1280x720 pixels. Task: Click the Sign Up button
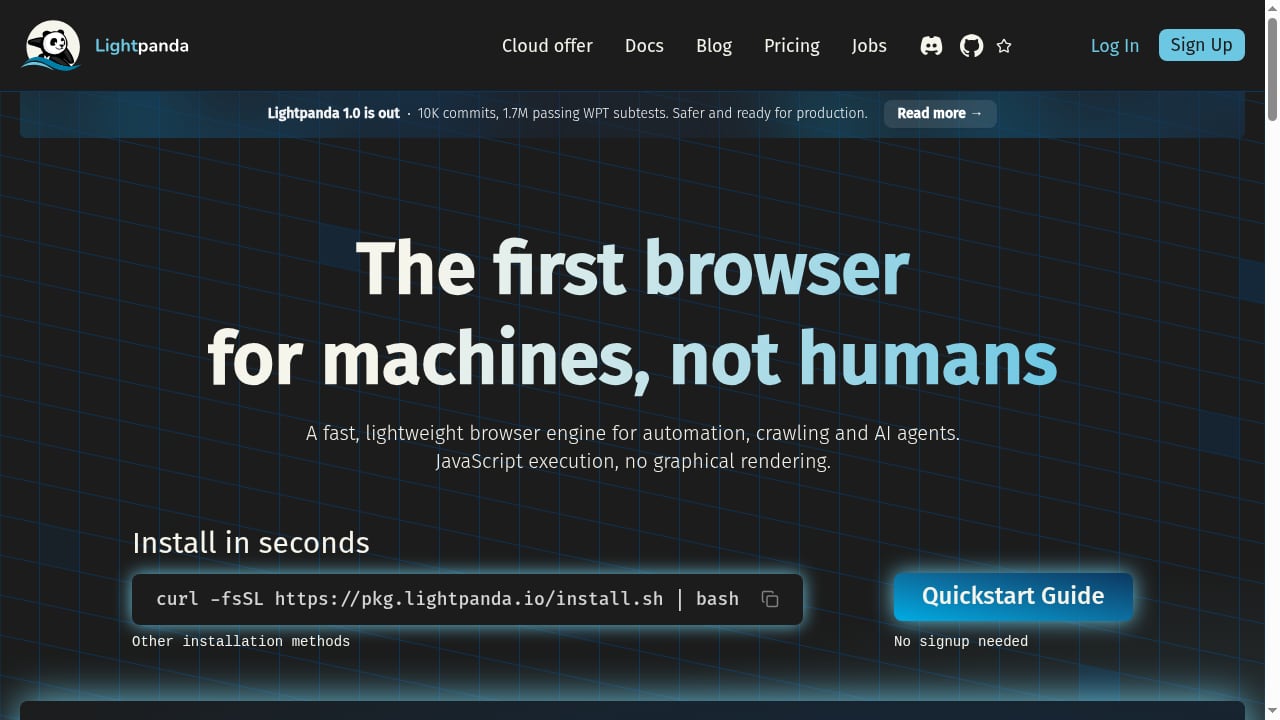pos(1202,45)
